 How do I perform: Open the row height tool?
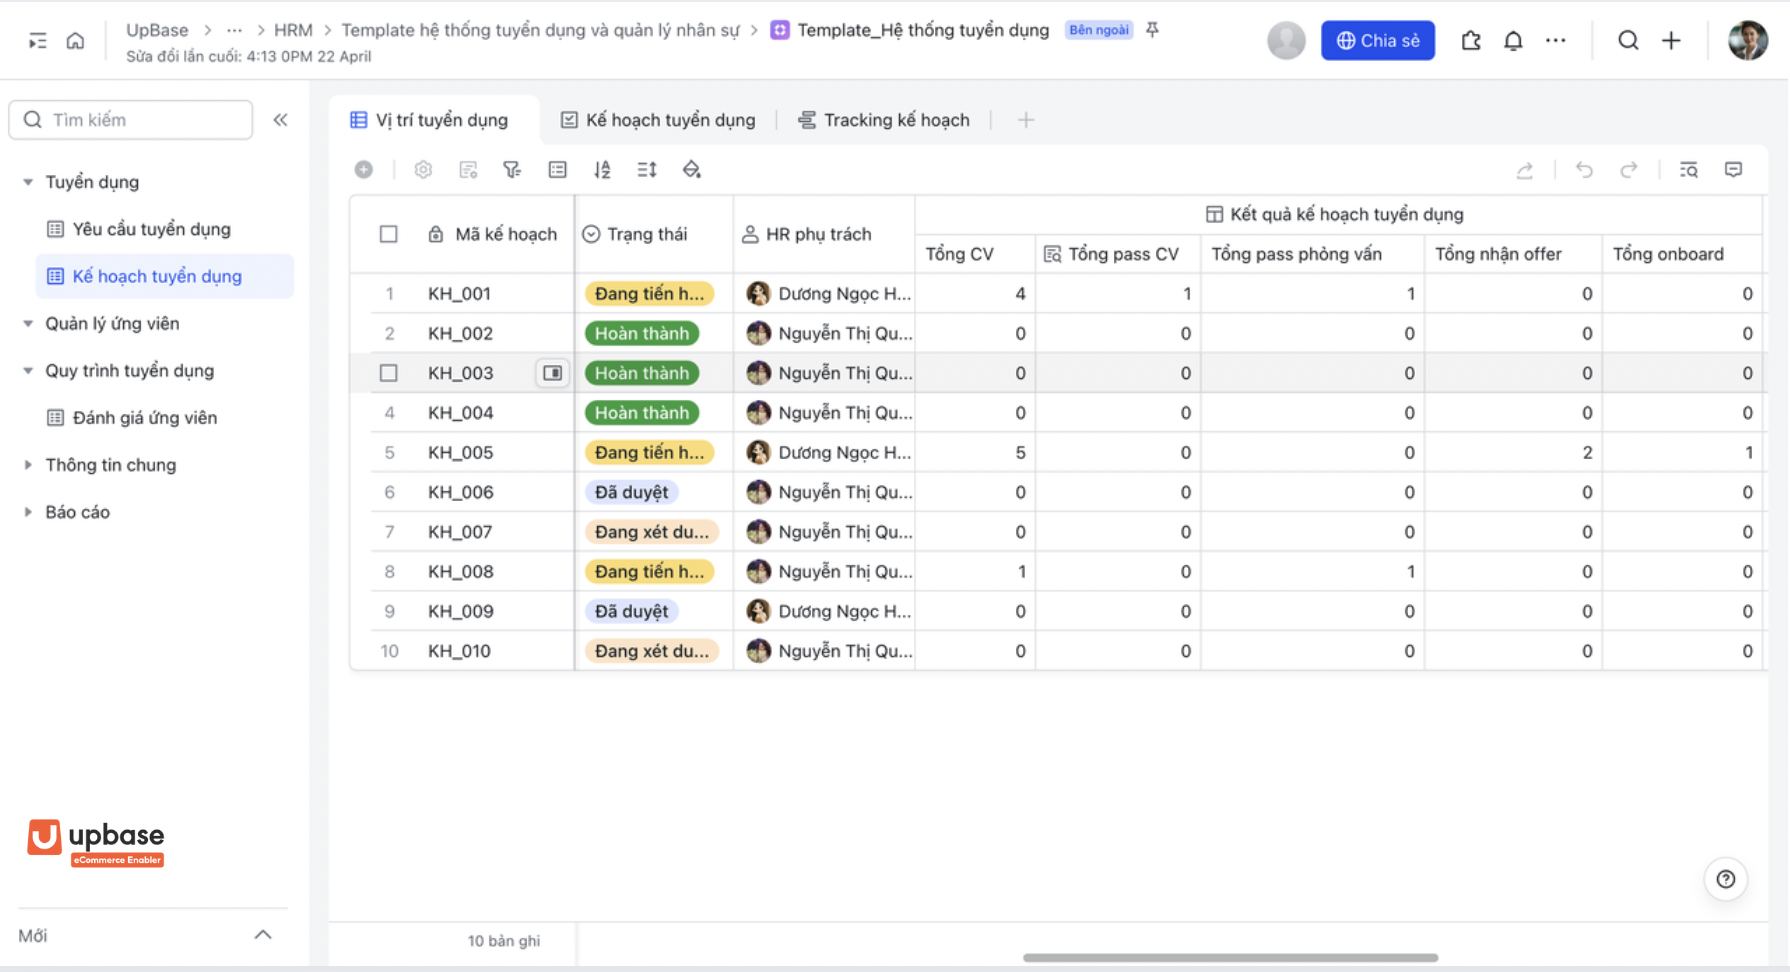pyautogui.click(x=647, y=170)
